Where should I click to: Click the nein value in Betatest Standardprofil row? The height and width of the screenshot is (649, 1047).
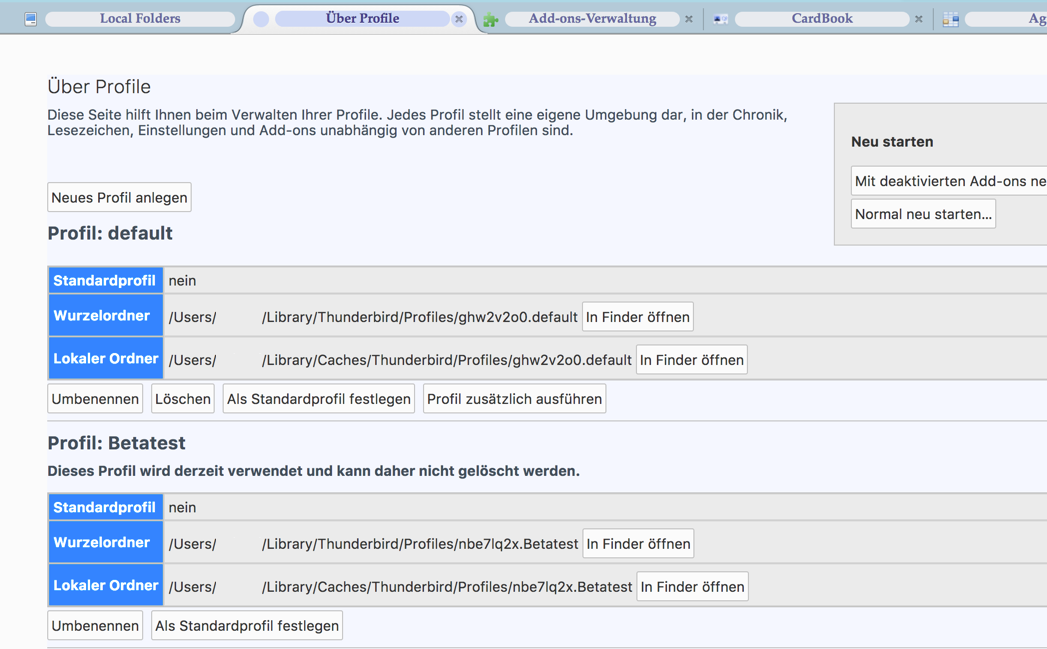[x=182, y=507]
